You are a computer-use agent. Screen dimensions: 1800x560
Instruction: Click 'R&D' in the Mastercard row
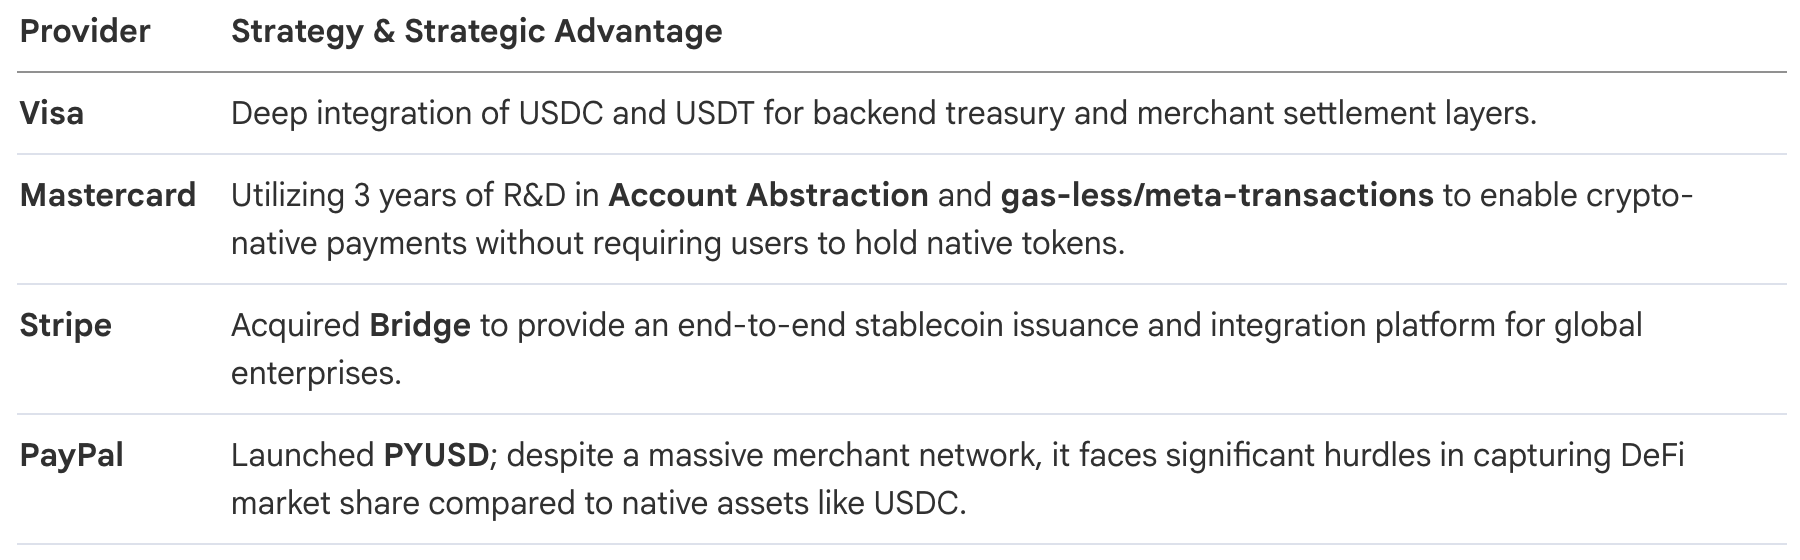535,195
